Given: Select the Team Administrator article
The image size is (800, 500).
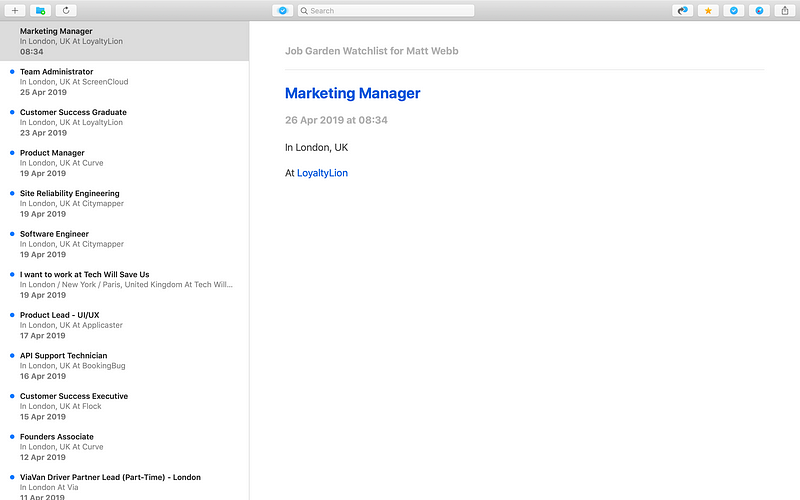Looking at the screenshot, I should pyautogui.click(x=124, y=82).
